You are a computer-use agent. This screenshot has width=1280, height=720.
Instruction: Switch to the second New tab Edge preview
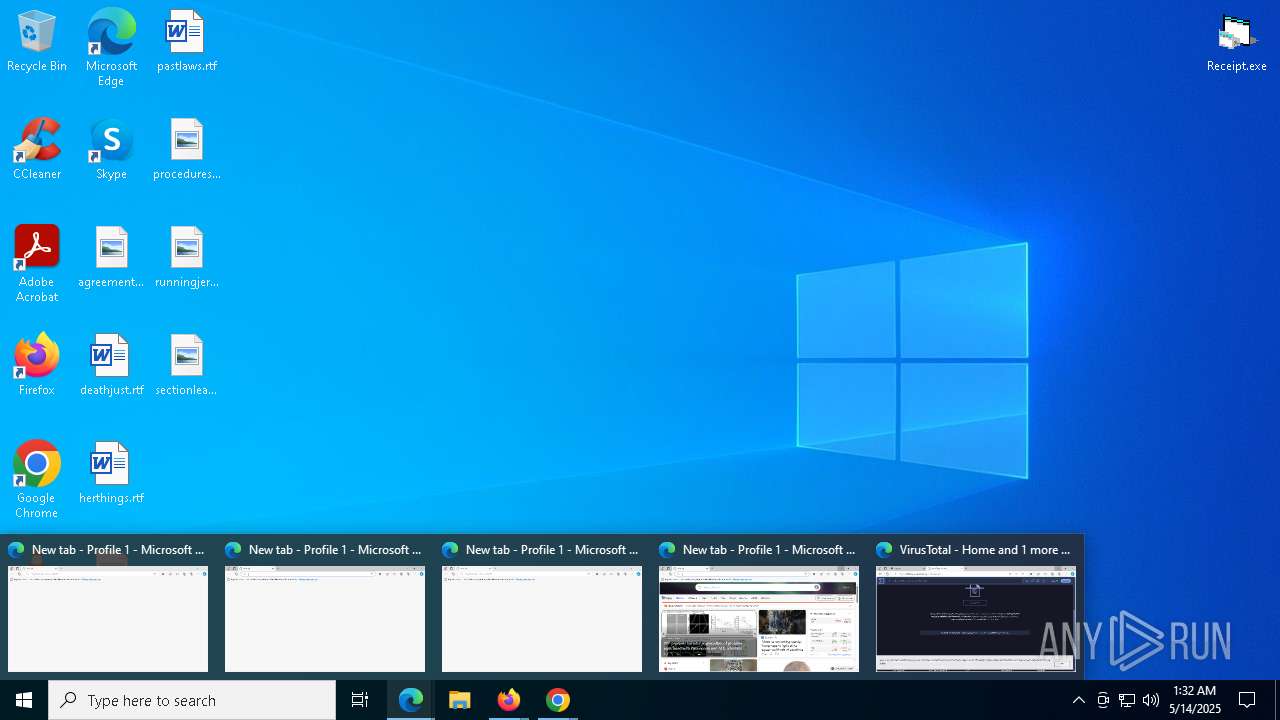[x=325, y=619]
